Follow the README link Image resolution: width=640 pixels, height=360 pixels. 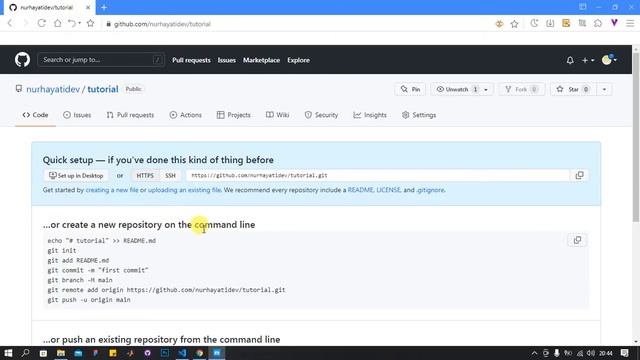coord(360,190)
